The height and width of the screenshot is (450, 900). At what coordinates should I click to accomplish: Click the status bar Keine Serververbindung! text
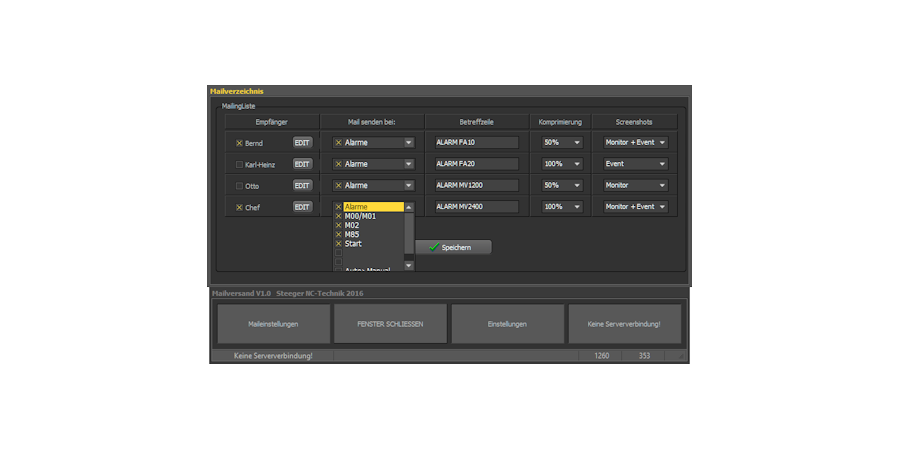click(x=273, y=356)
